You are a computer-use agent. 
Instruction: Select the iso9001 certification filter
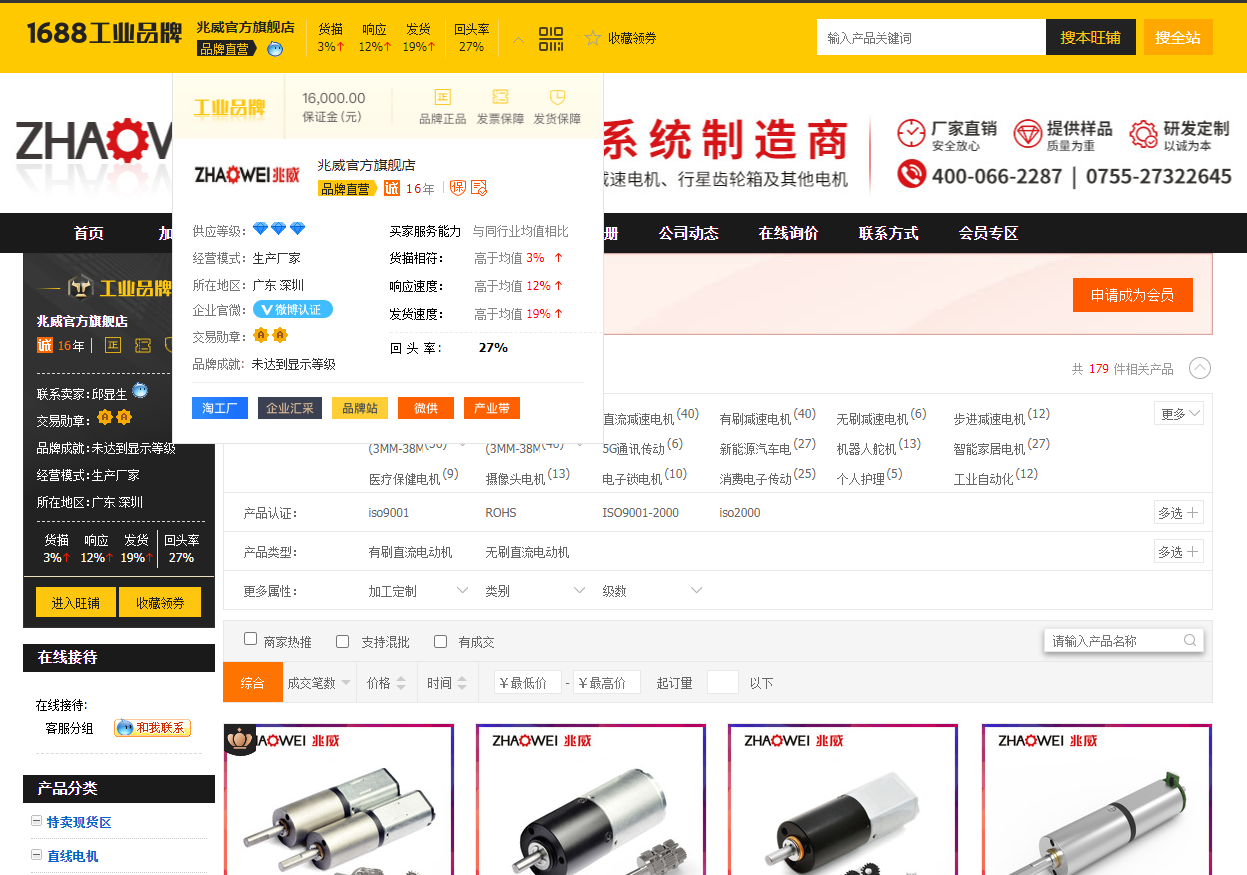[x=389, y=513]
